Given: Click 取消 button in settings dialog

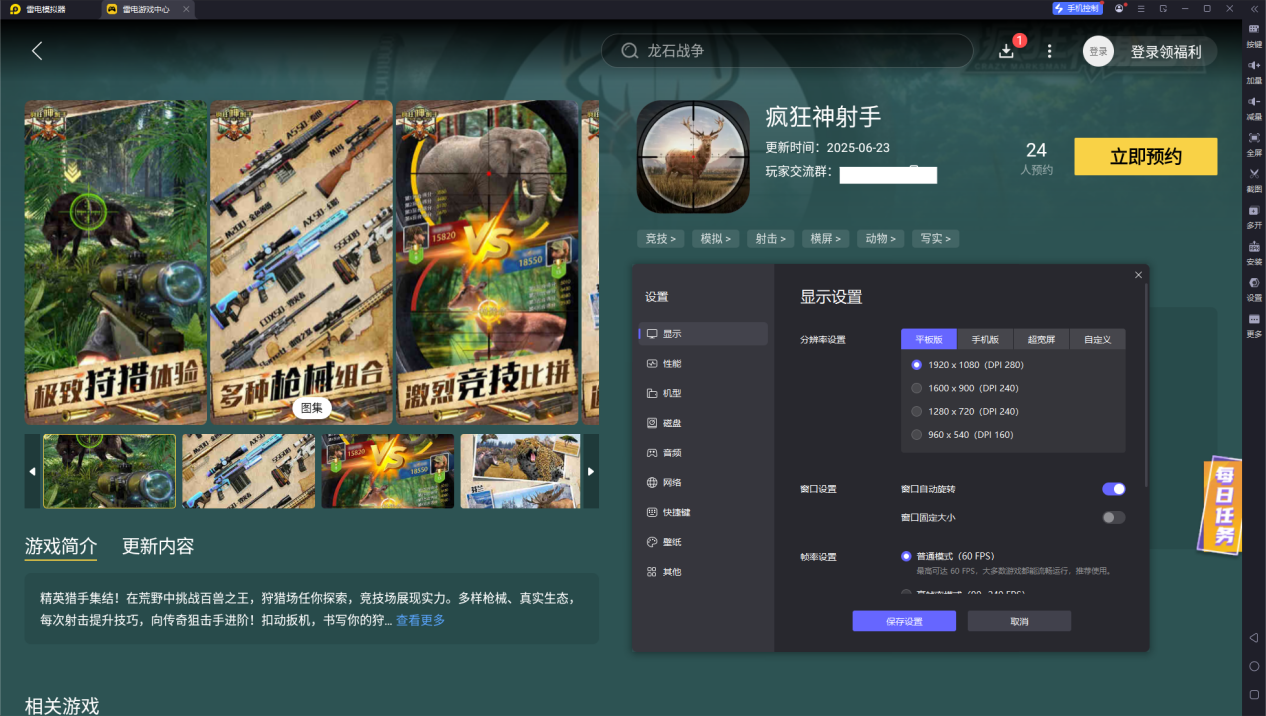Looking at the screenshot, I should (x=1019, y=621).
